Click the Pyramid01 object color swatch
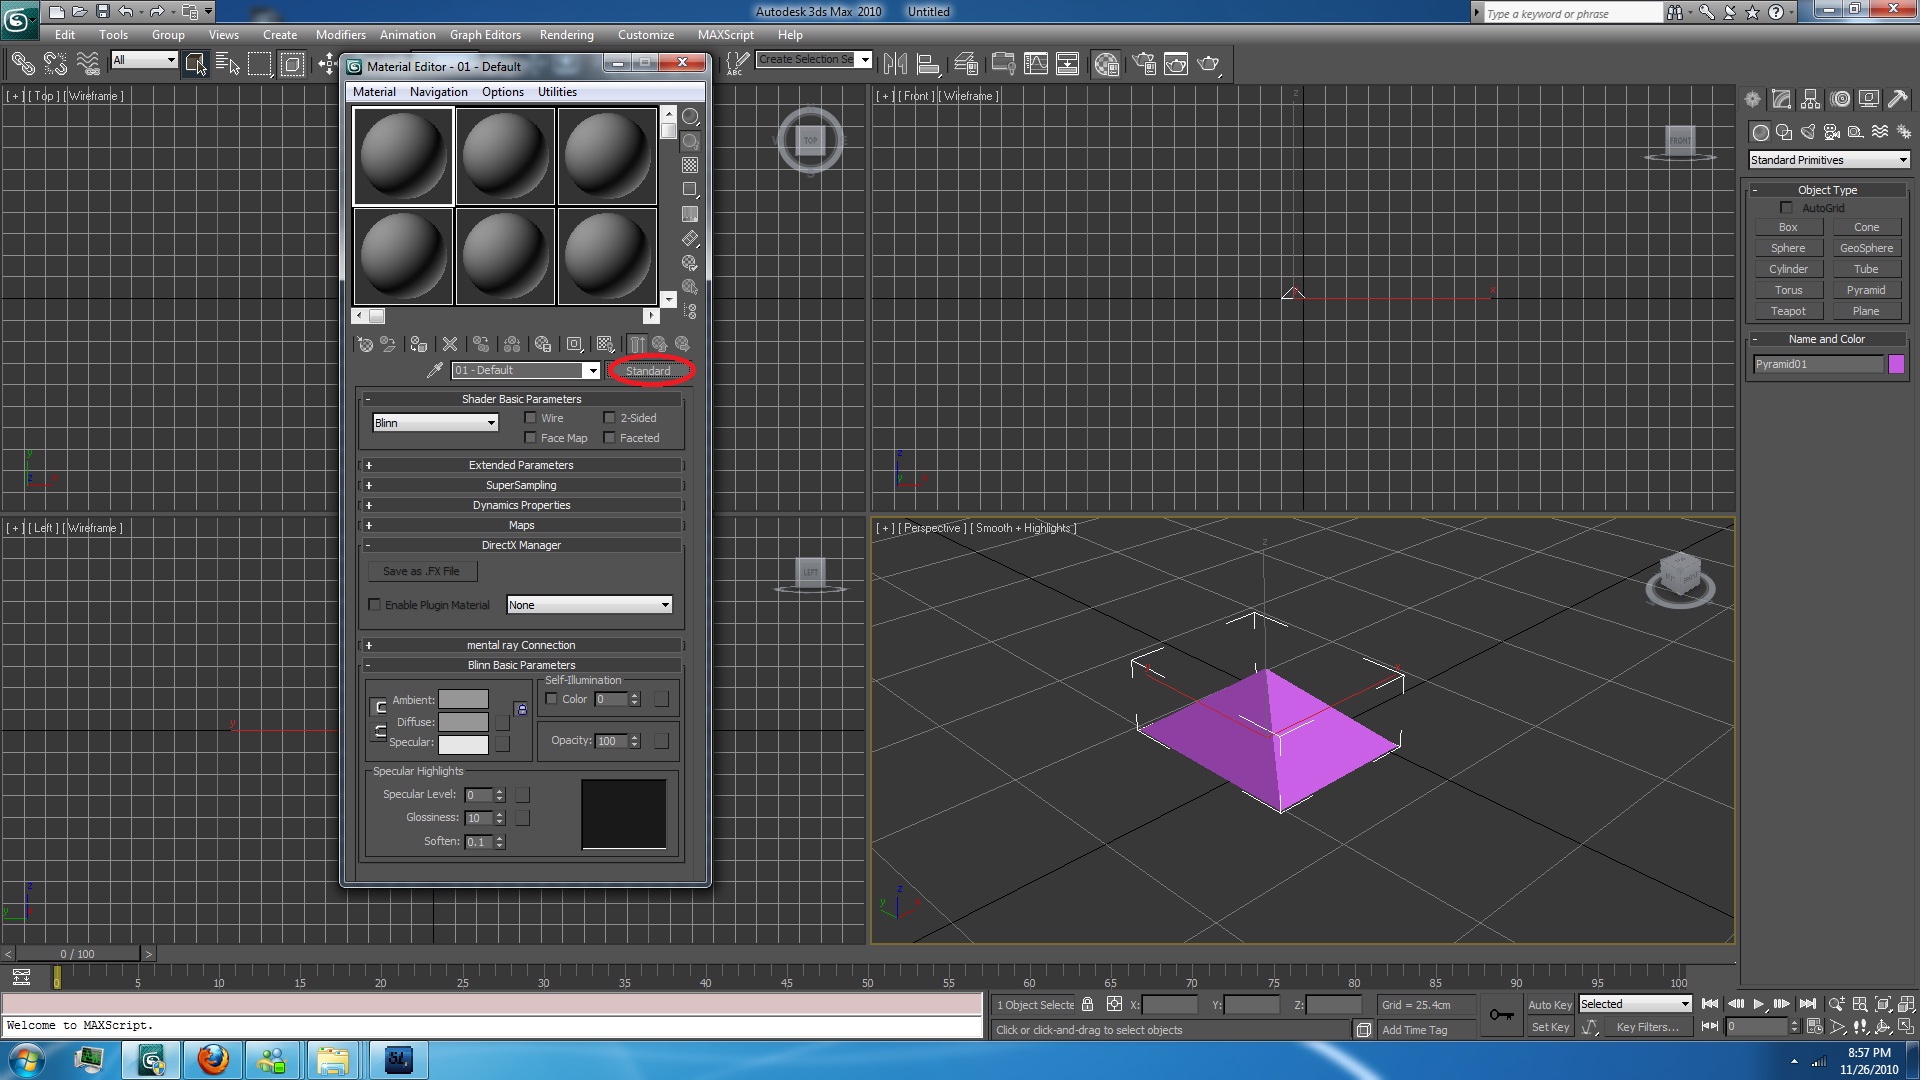This screenshot has width=1932, height=1080. (1896, 364)
